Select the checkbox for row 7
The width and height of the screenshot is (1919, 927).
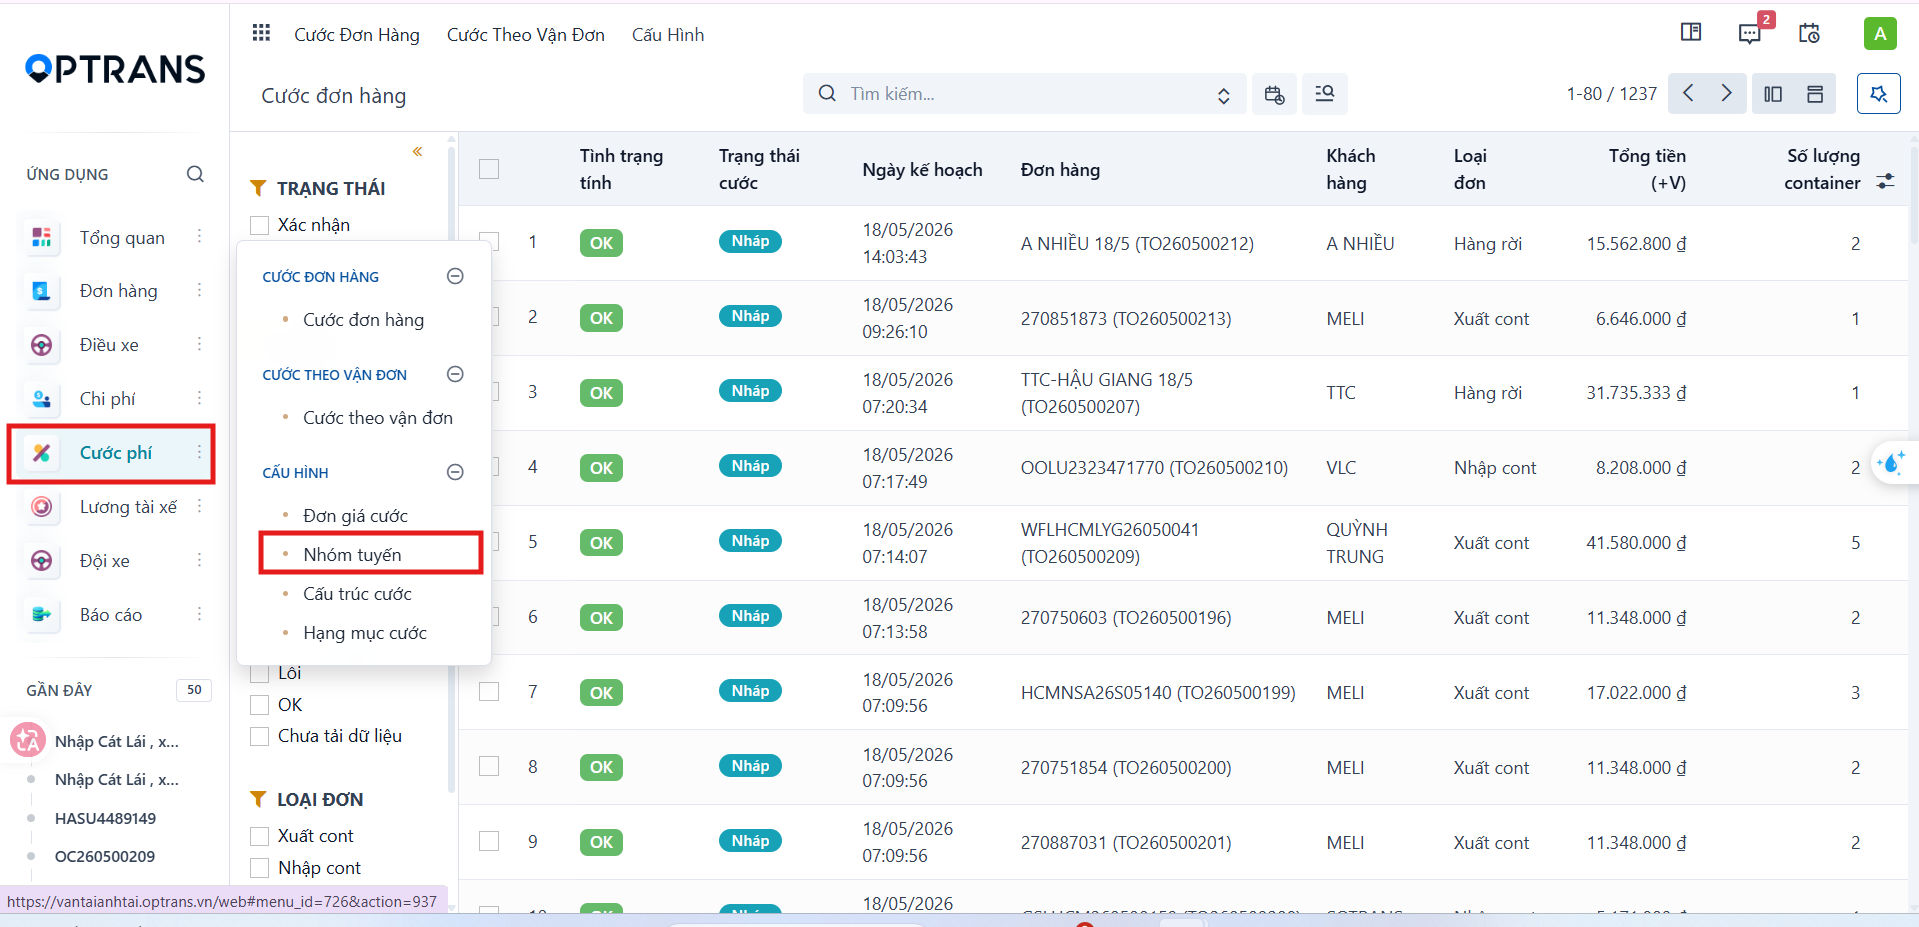pos(489,692)
